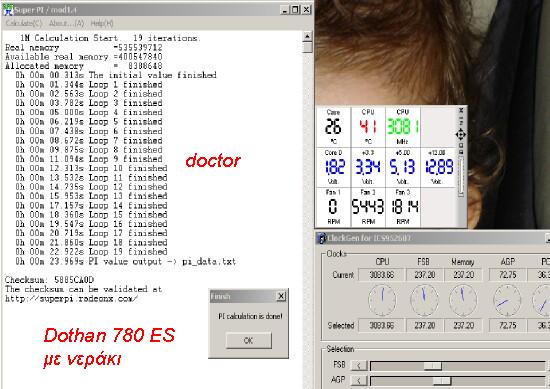Click the Current FSB value field

click(x=424, y=275)
